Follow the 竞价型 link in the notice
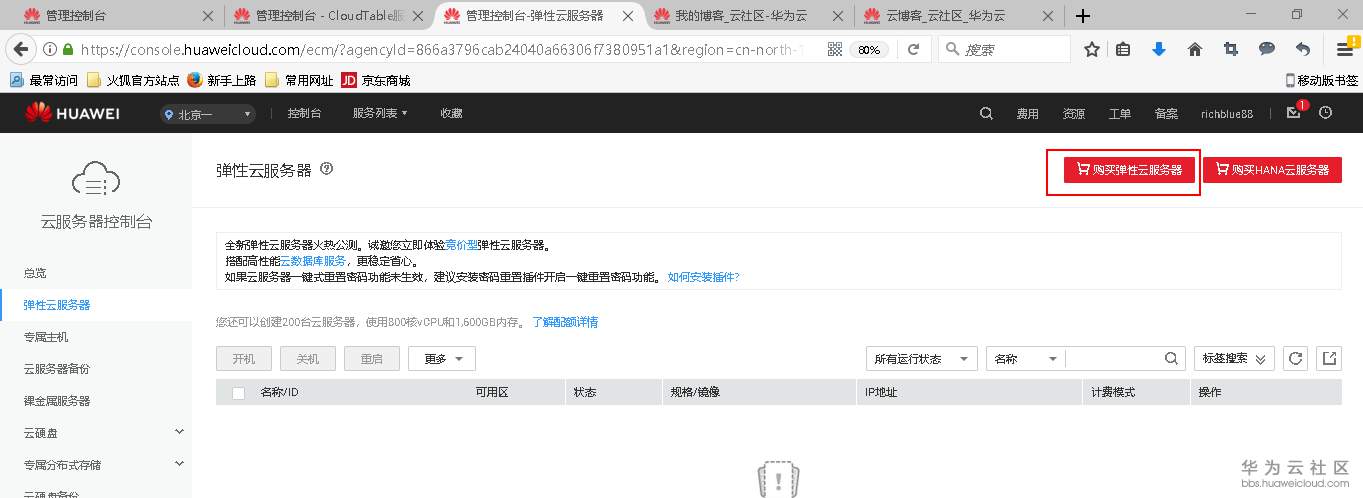 (x=461, y=245)
